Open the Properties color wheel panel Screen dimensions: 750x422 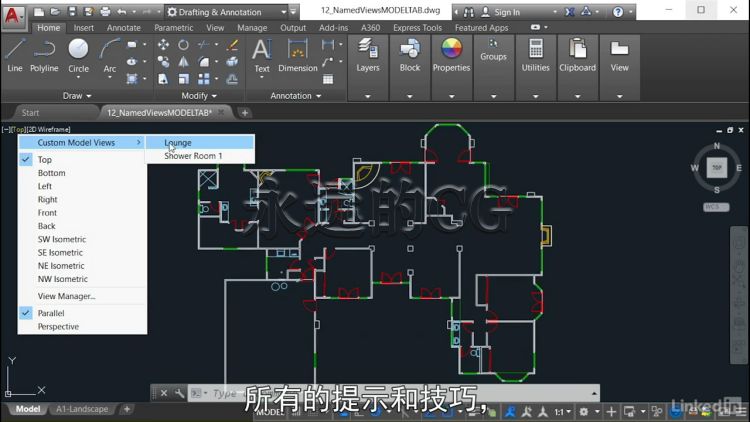[x=451, y=55]
